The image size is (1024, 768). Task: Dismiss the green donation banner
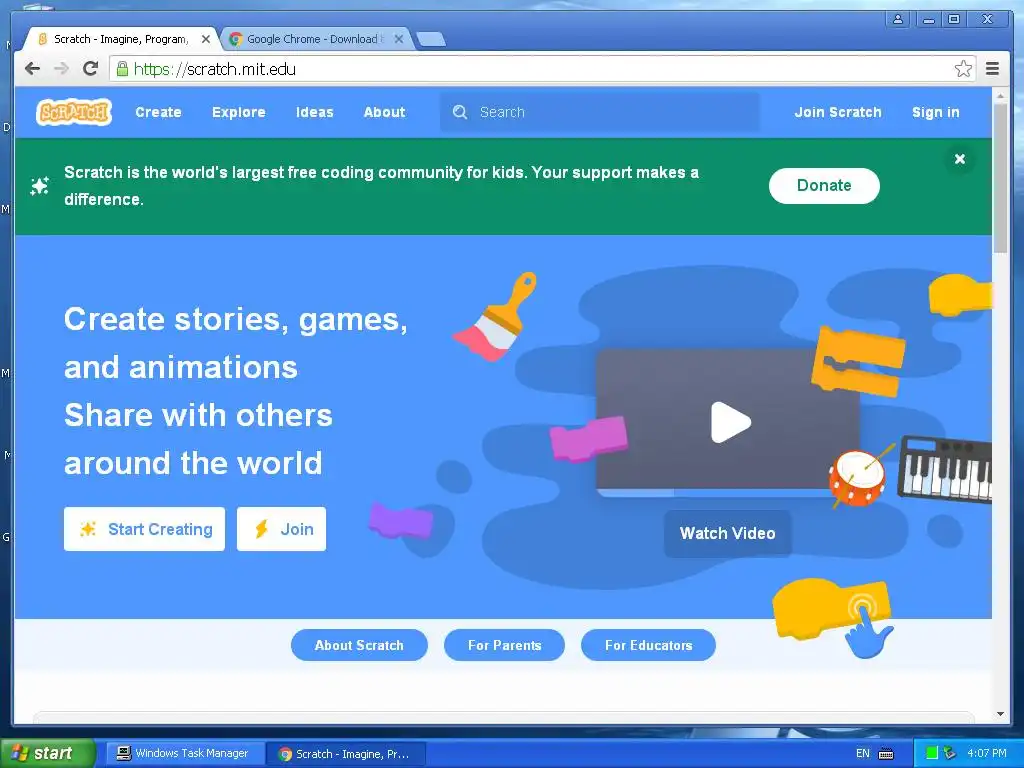coord(959,159)
